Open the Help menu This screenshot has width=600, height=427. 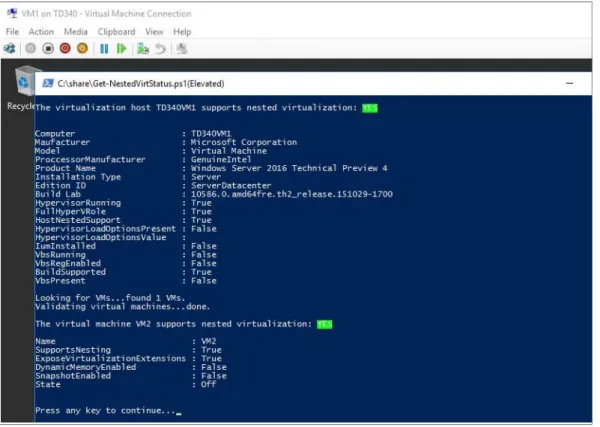[x=182, y=32]
